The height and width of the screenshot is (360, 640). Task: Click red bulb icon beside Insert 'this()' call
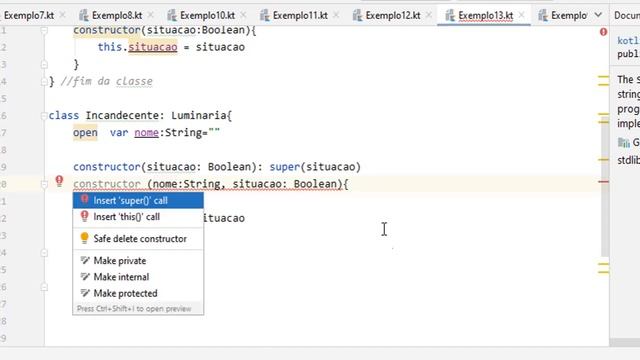click(x=84, y=216)
